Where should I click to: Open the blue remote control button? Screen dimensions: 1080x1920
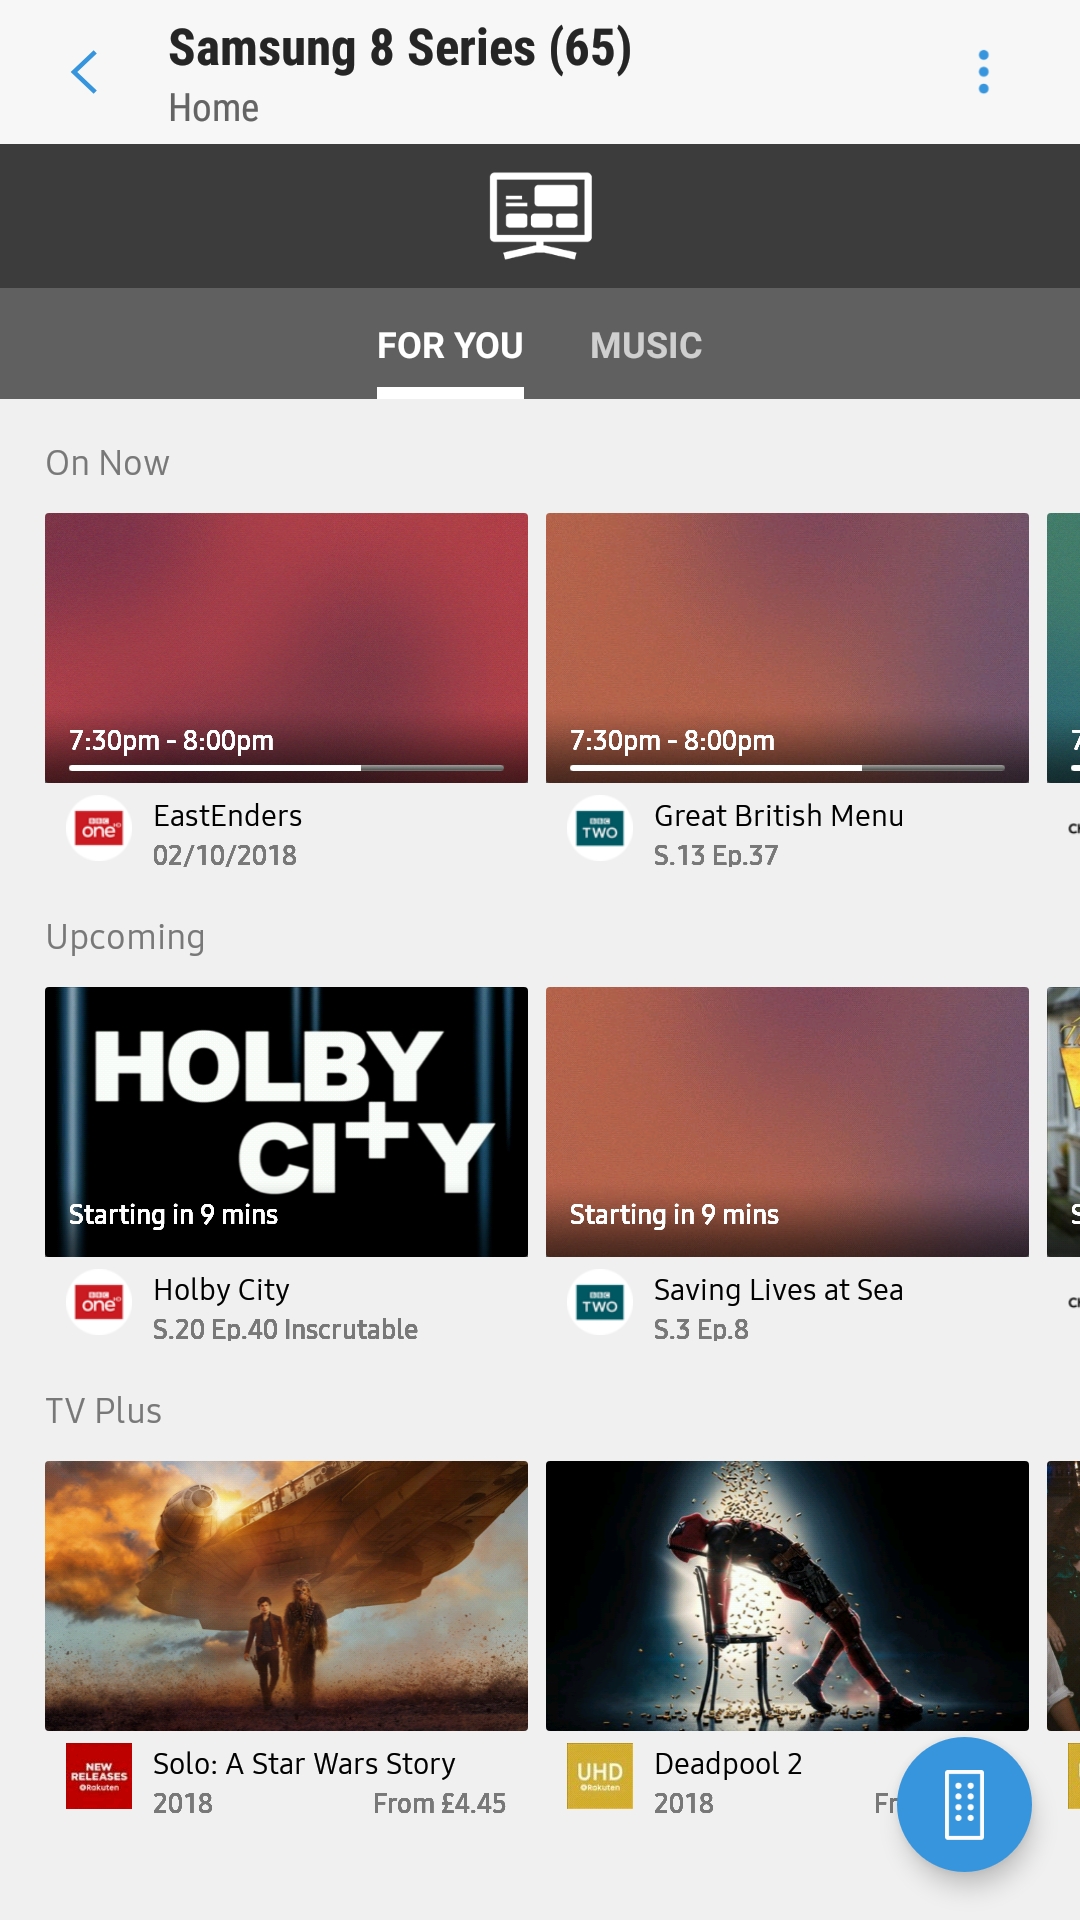(964, 1804)
